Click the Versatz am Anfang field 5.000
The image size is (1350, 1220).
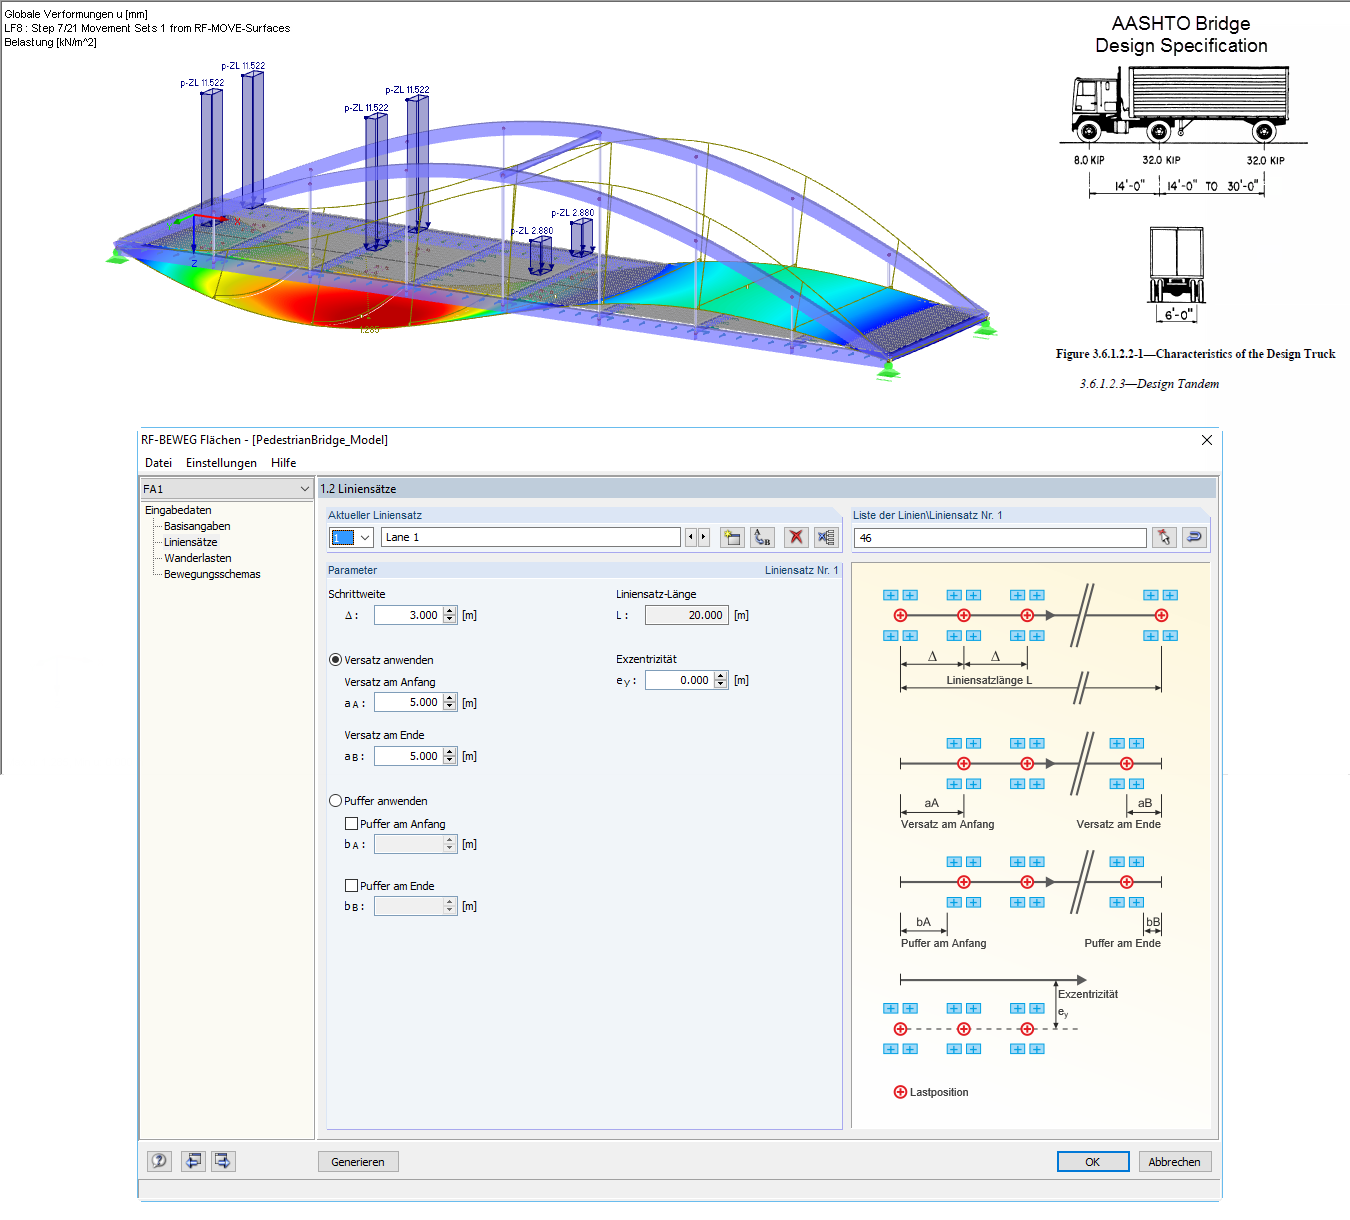[x=408, y=702]
